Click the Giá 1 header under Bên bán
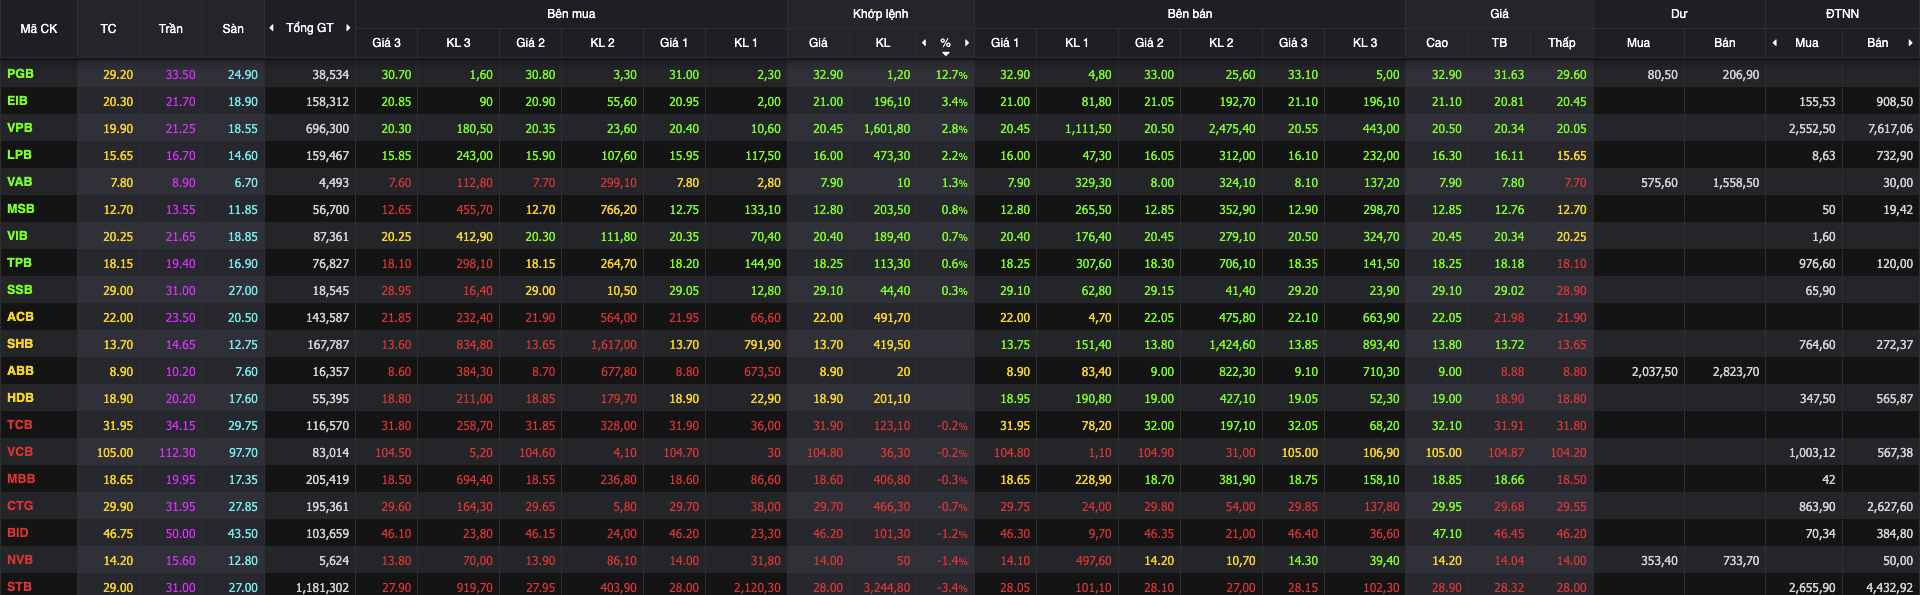Viewport: 1920px width, 595px height. (x=1005, y=43)
